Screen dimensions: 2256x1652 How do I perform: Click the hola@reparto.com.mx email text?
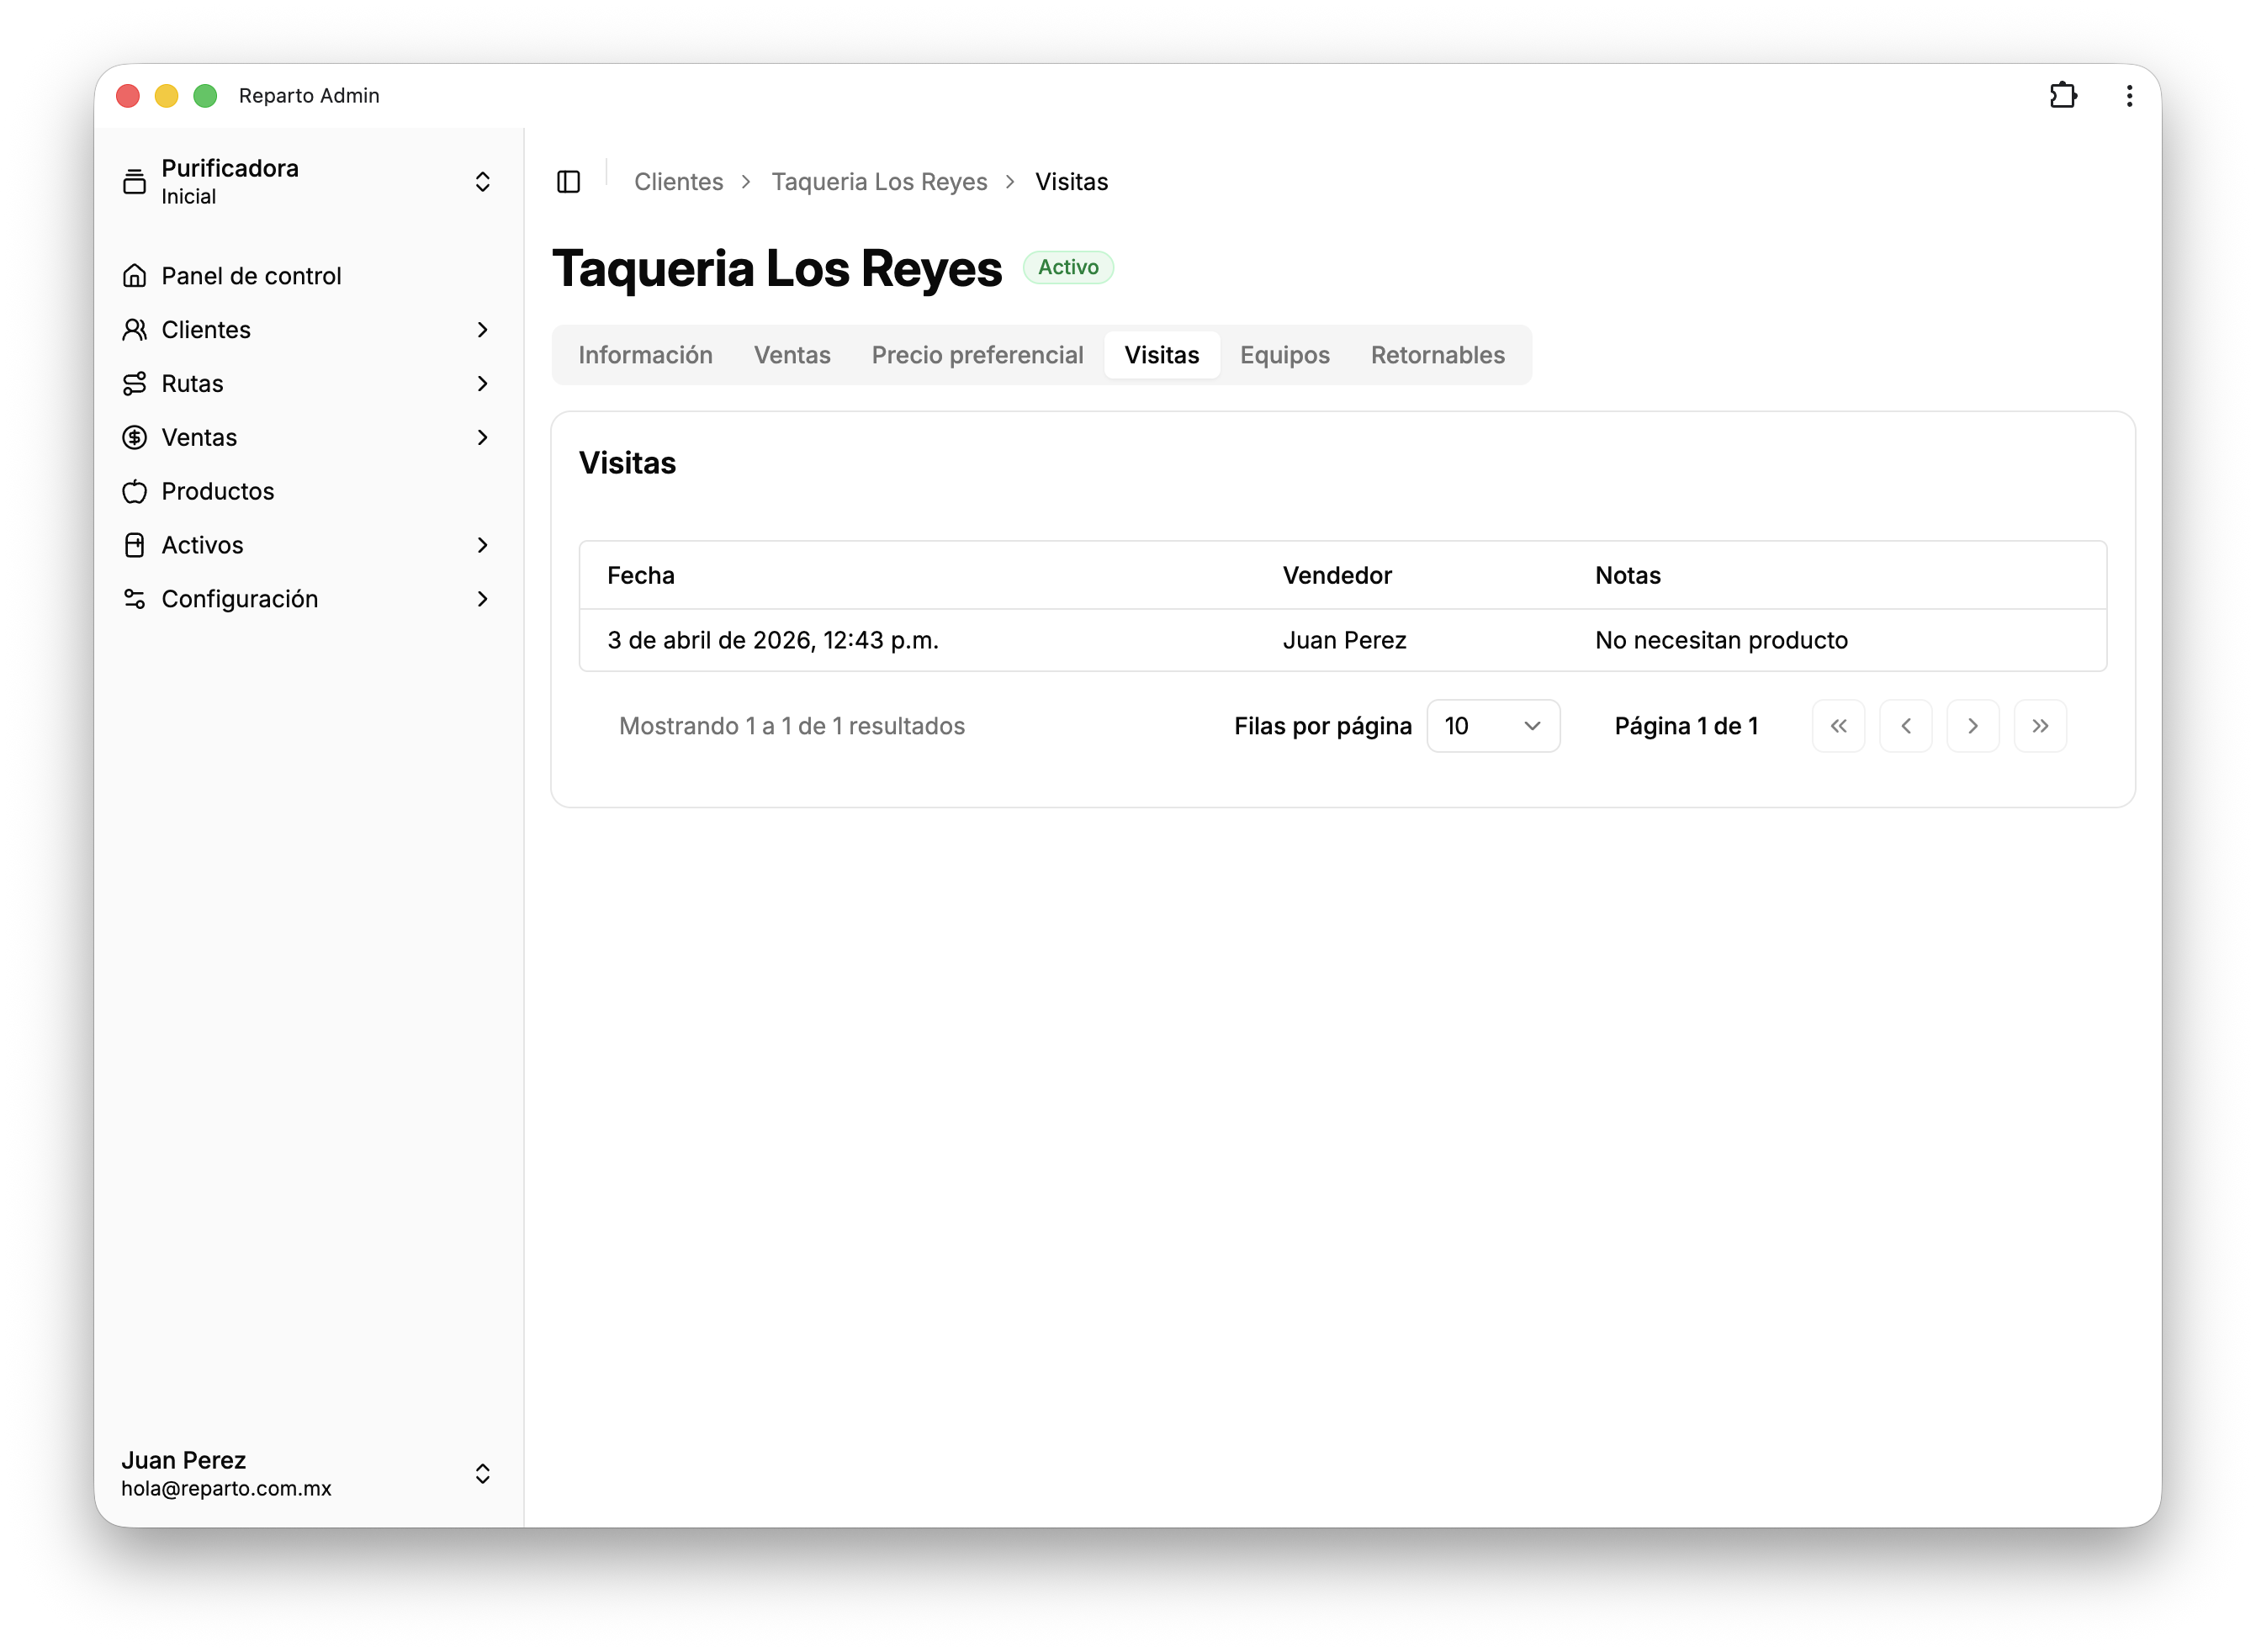pos(226,1489)
